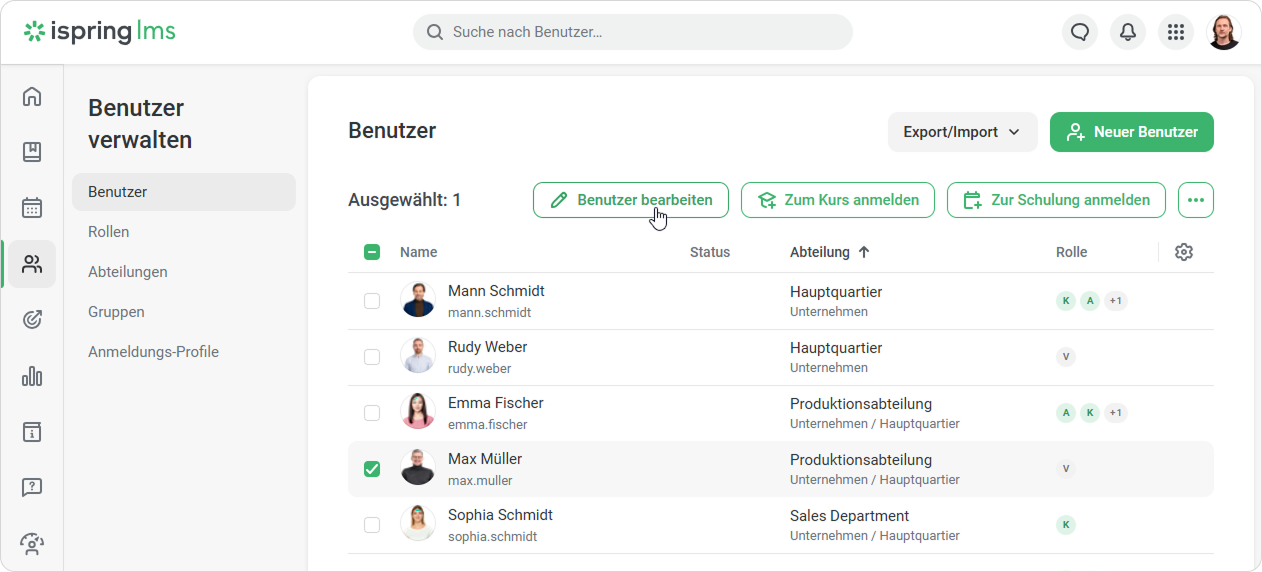Open the reports bar chart icon

click(x=32, y=376)
